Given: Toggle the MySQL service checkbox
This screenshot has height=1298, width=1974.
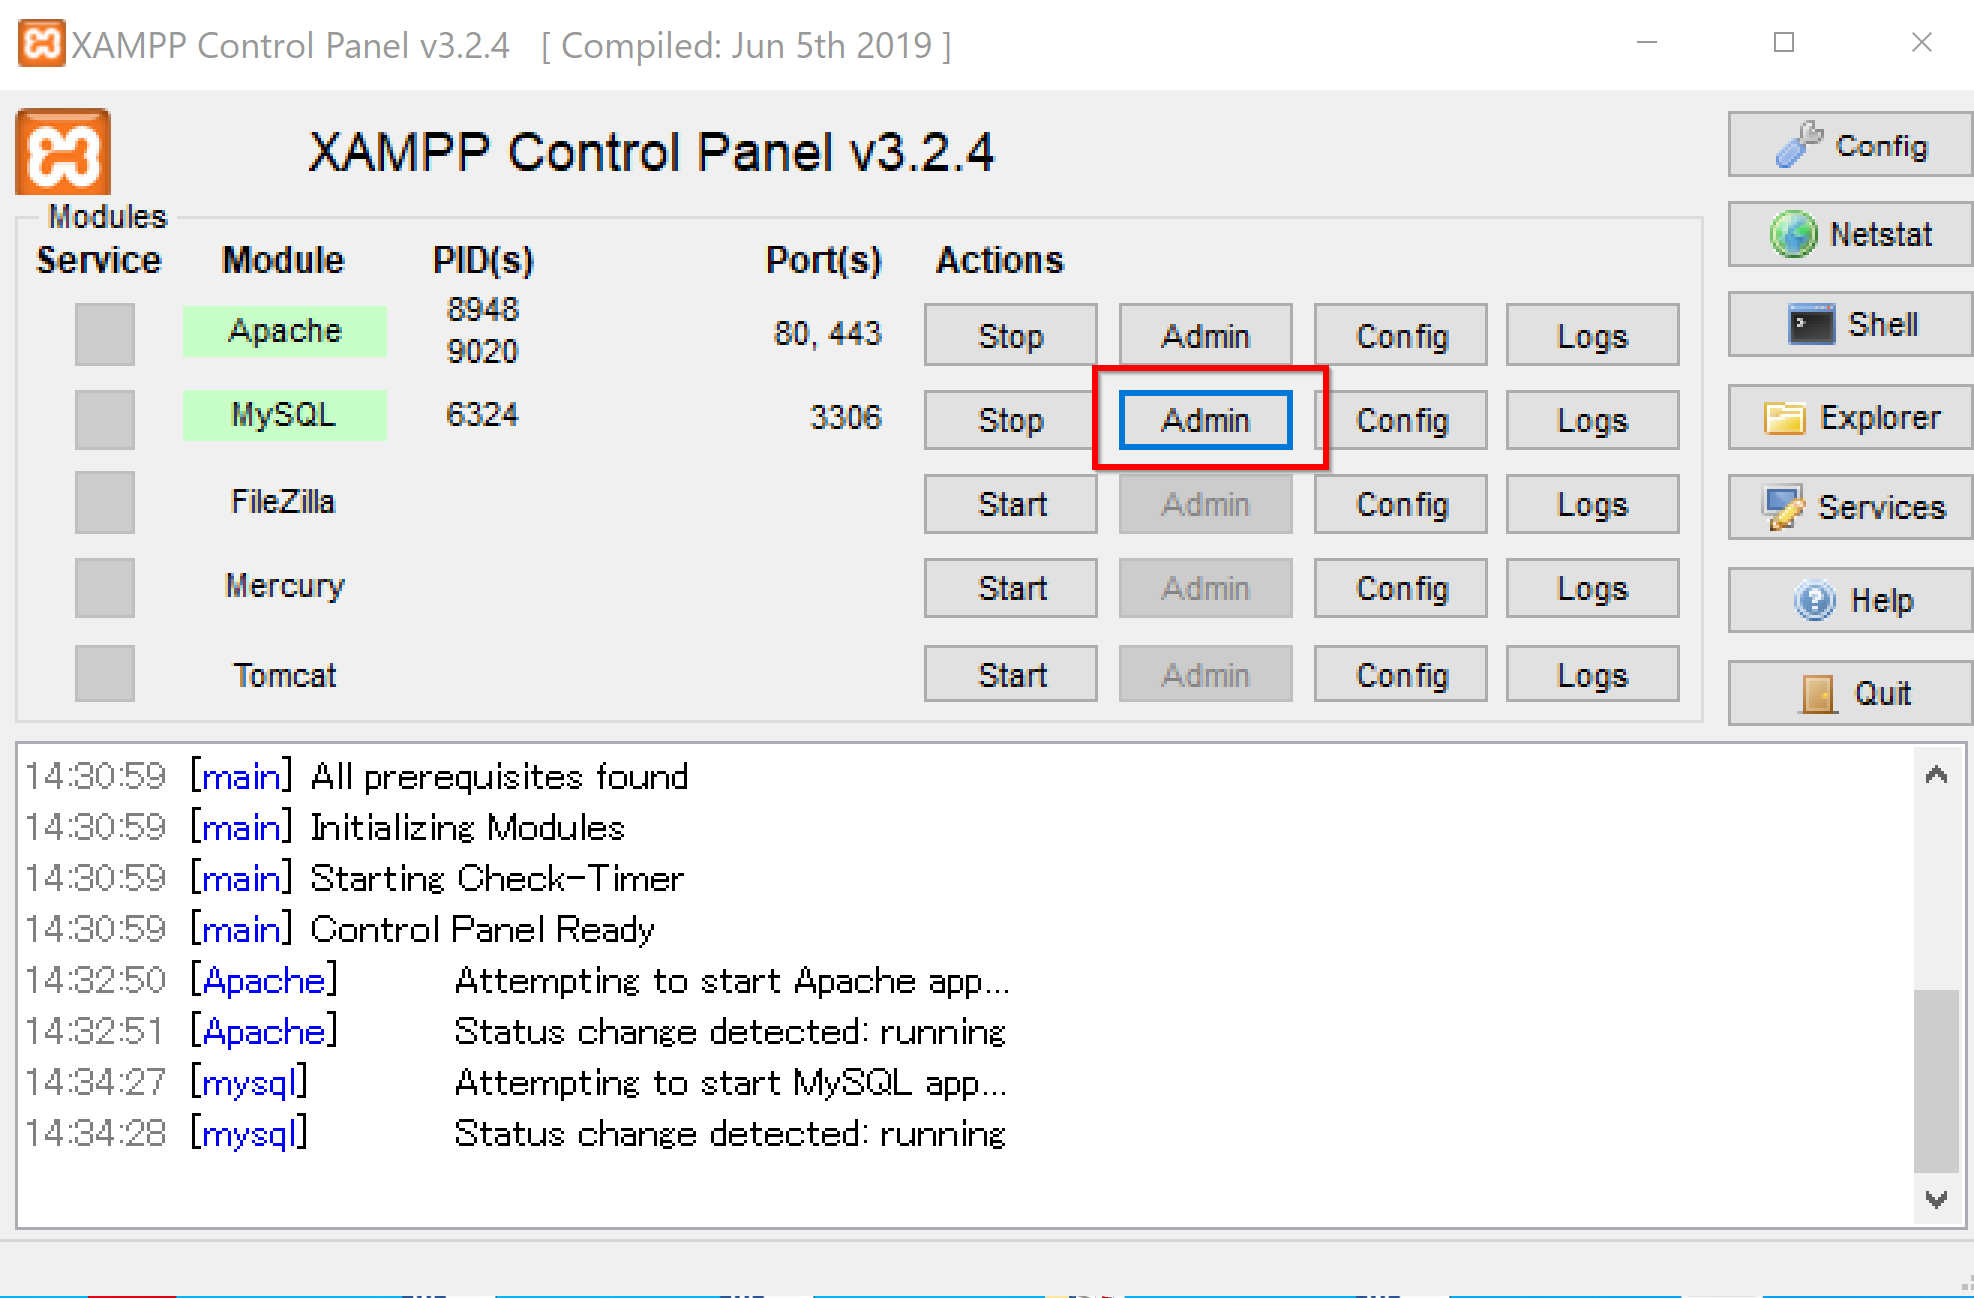Looking at the screenshot, I should pos(105,419).
